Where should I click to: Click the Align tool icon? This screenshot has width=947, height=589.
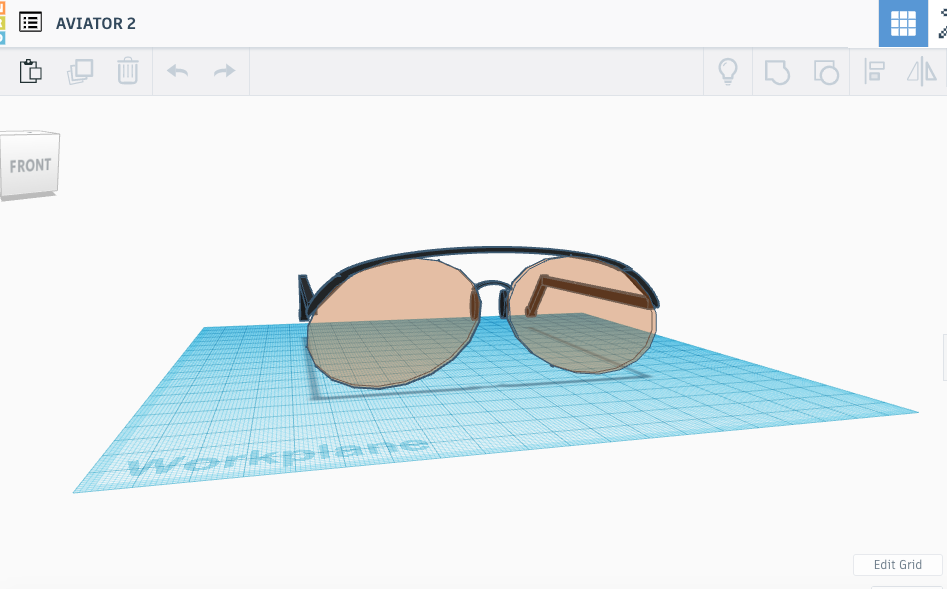(x=874, y=72)
